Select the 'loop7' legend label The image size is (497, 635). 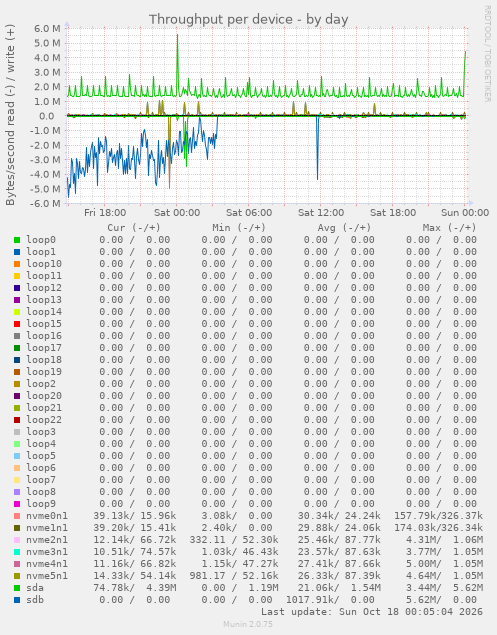[41, 480]
